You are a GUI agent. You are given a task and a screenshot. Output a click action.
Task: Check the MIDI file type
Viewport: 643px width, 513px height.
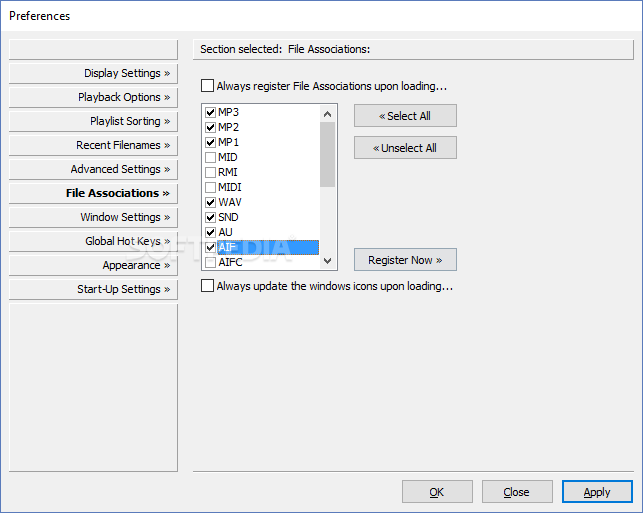[210, 187]
